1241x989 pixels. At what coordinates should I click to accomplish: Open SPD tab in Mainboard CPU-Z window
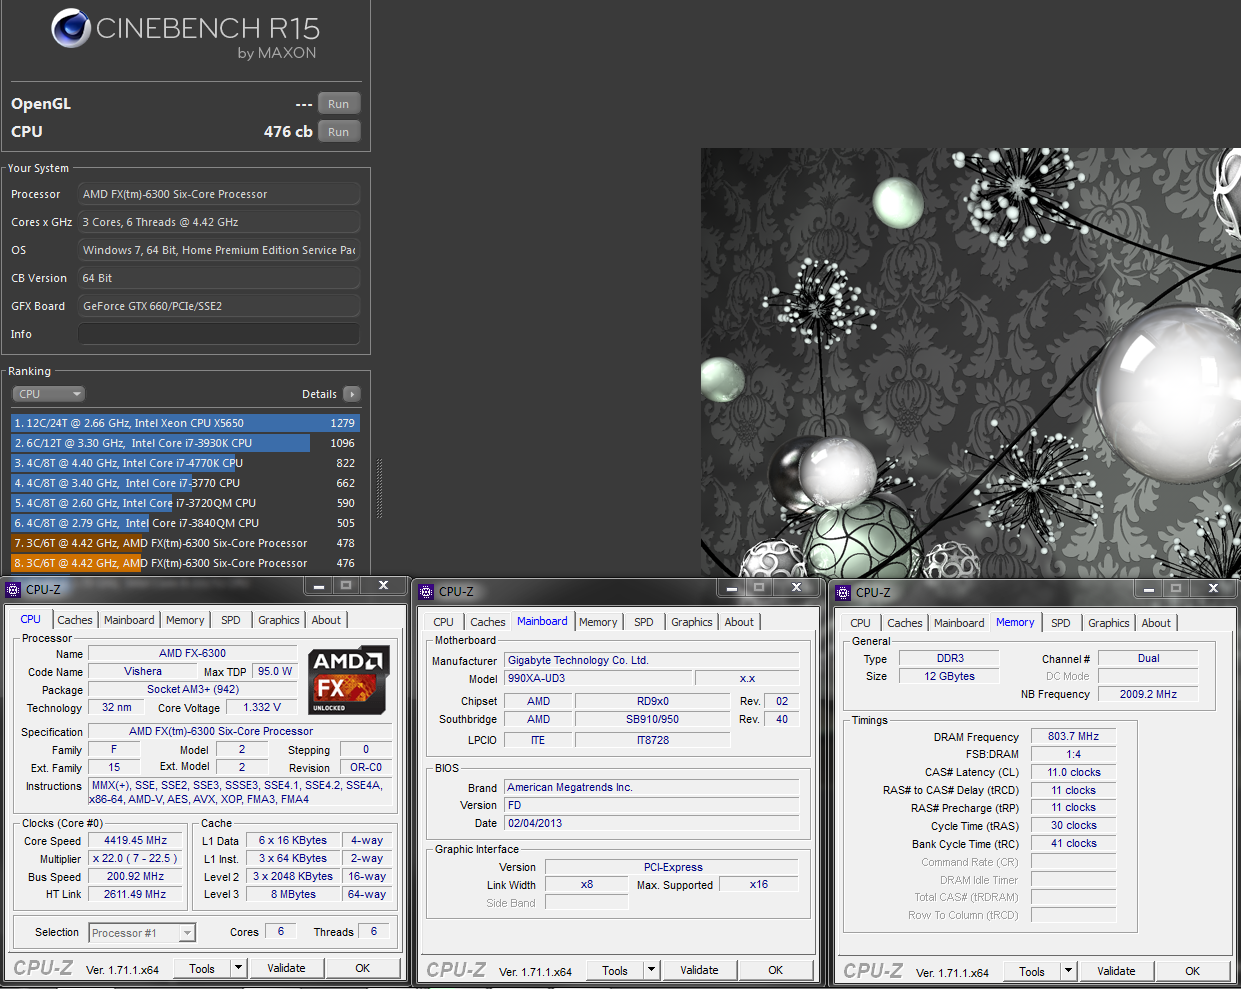point(644,622)
